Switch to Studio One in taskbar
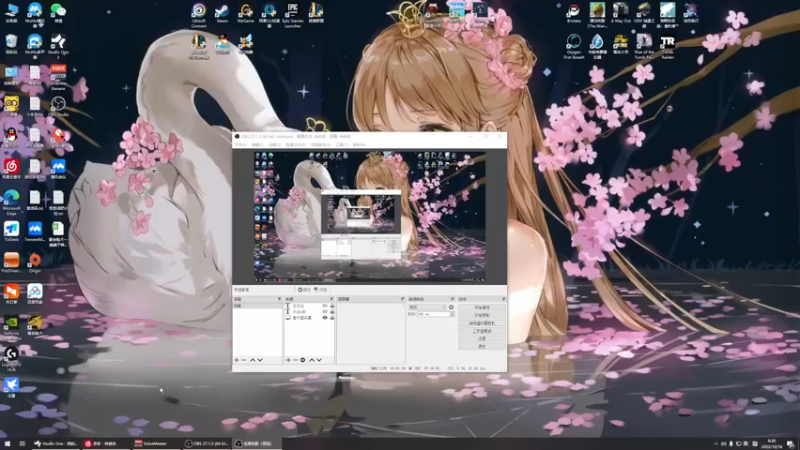The height and width of the screenshot is (450, 800). pyautogui.click(x=56, y=444)
